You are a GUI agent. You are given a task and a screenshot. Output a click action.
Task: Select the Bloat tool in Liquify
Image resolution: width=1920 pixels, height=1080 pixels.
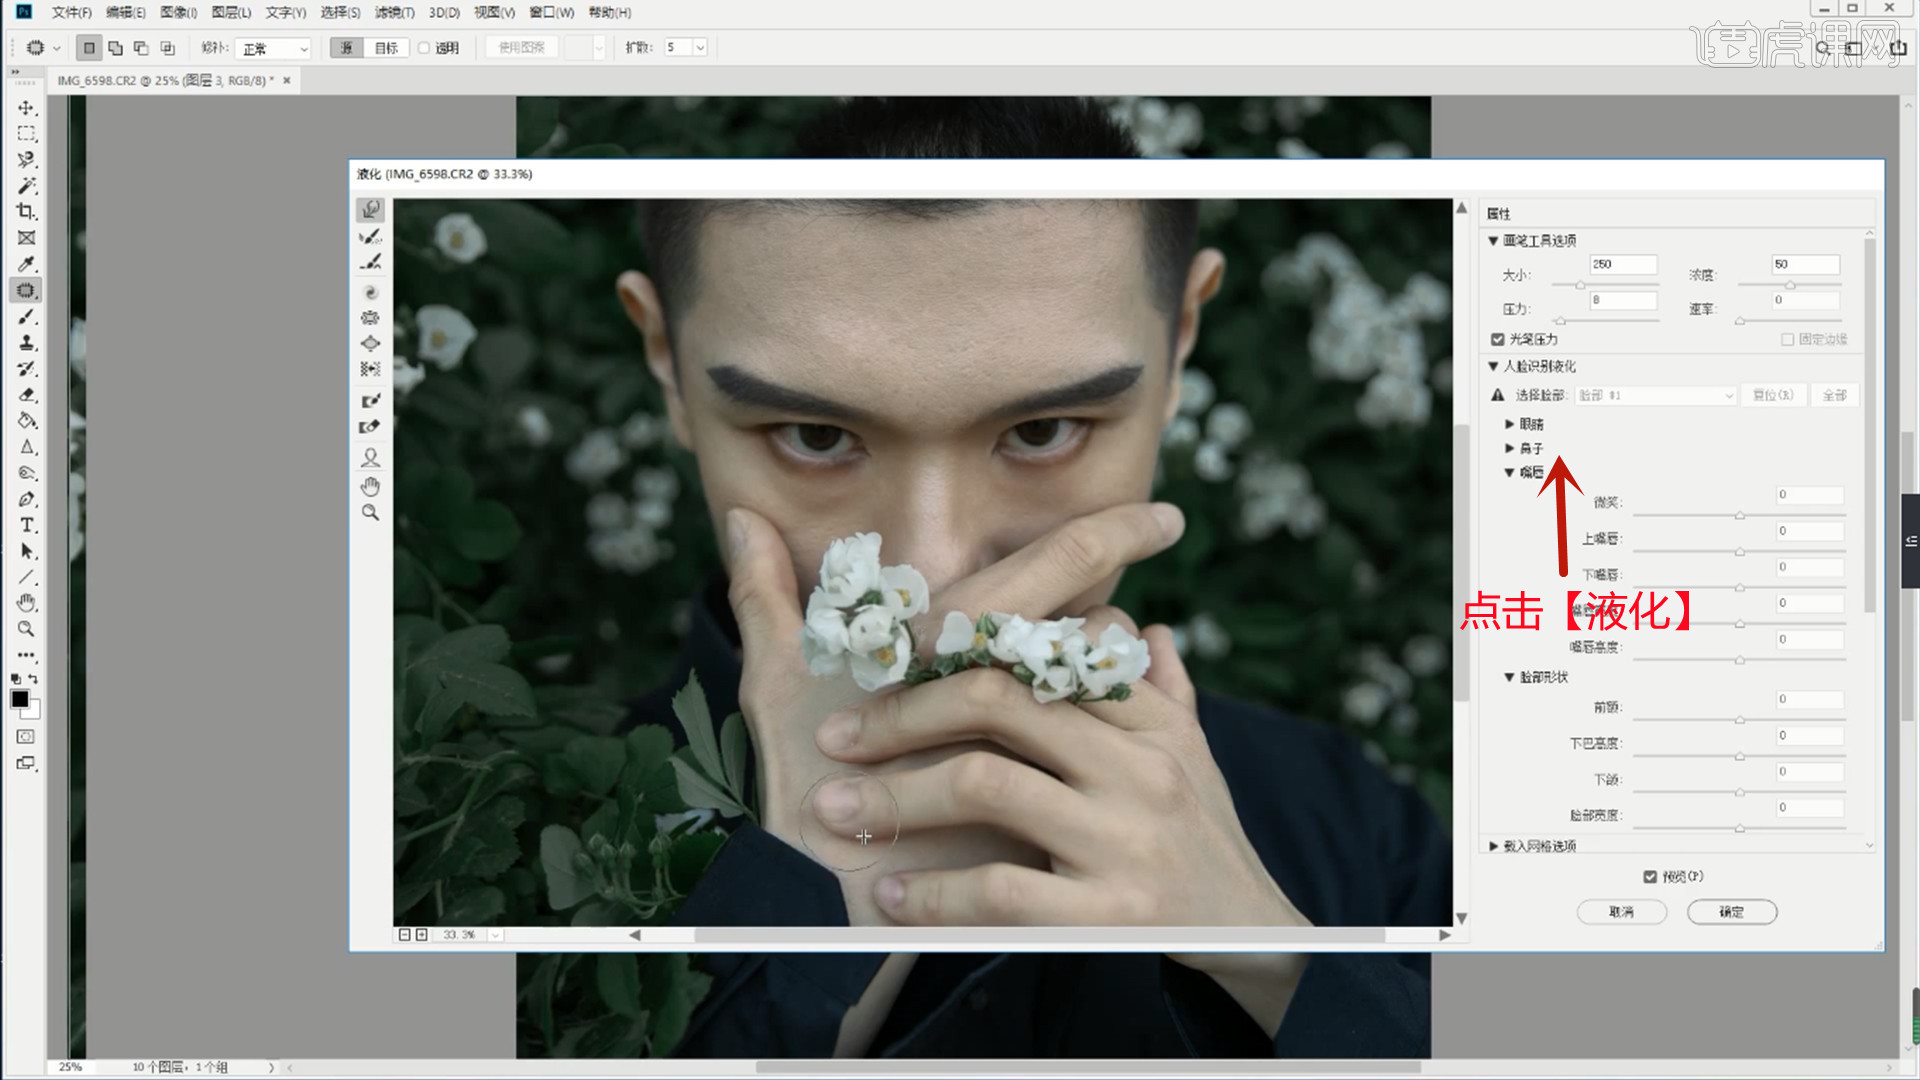click(370, 343)
